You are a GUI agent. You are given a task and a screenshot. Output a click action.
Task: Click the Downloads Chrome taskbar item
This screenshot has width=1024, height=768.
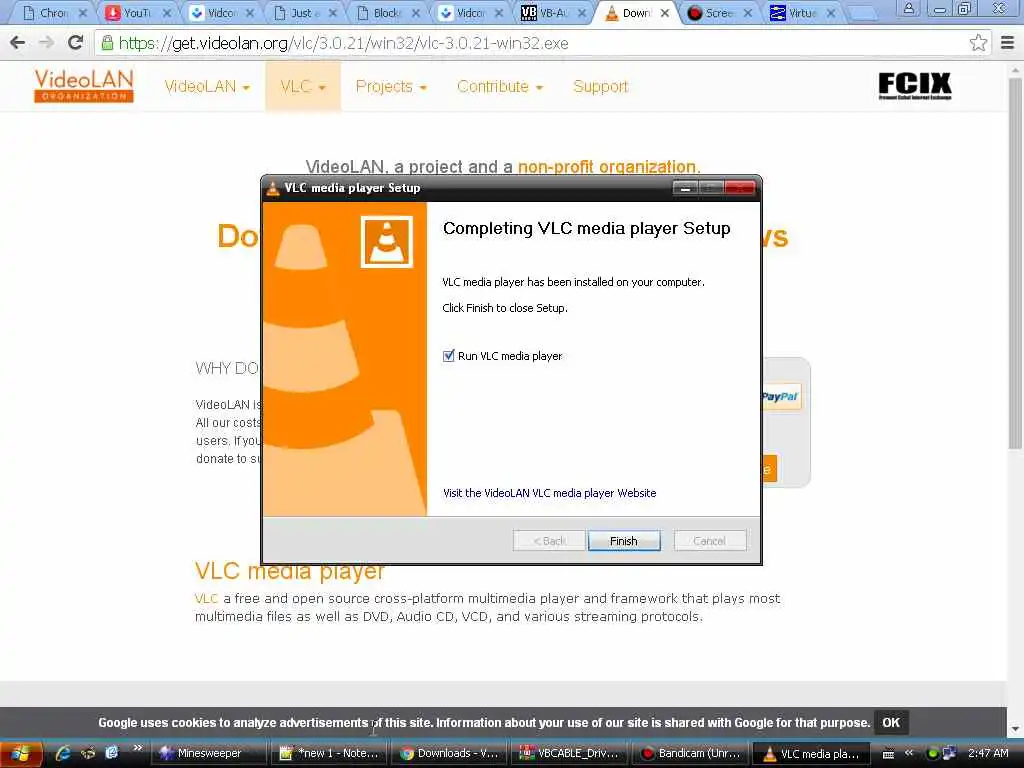pyautogui.click(x=450, y=753)
